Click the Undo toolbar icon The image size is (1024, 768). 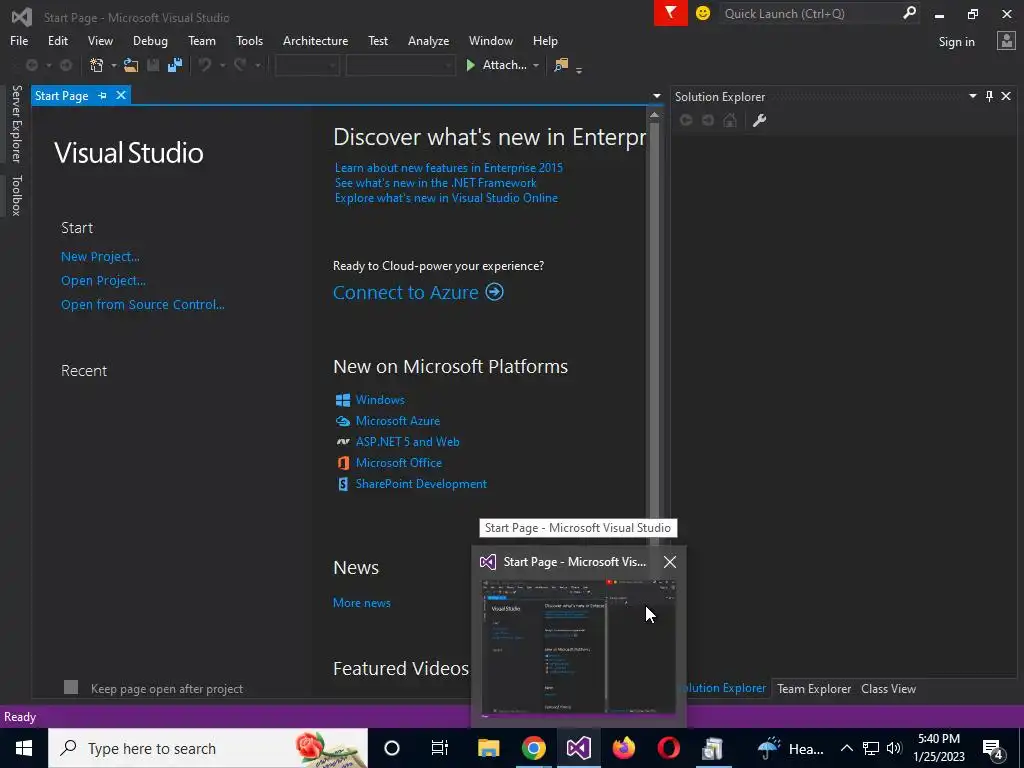[x=205, y=65]
